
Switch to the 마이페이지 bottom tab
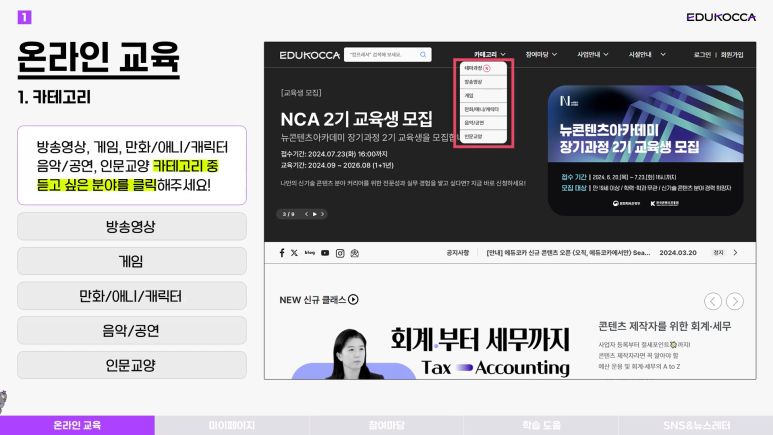[232, 425]
